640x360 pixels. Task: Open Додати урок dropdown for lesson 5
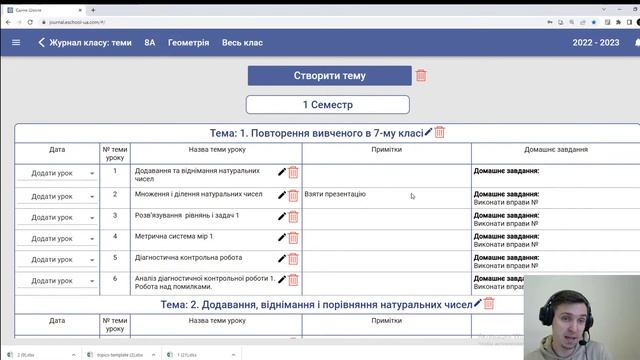click(57, 260)
